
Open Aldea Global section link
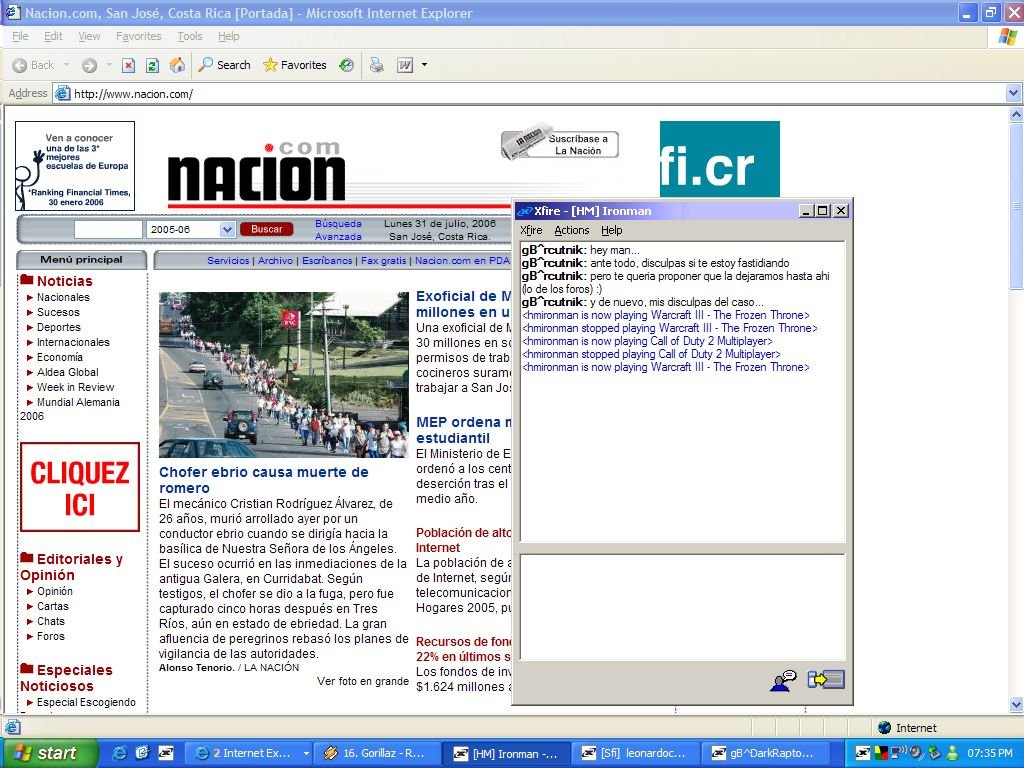[68, 372]
